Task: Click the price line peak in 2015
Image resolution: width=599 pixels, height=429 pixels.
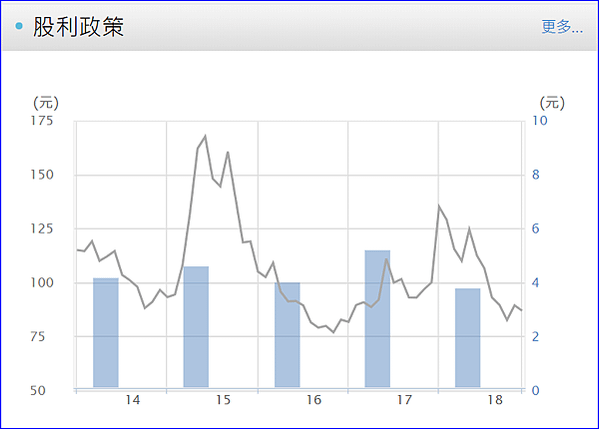Action: tap(206, 136)
